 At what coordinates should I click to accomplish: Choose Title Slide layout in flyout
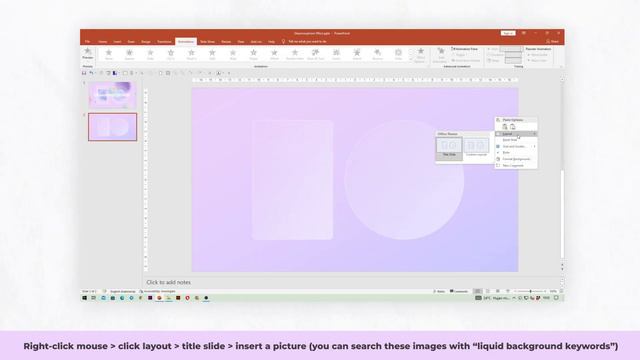pos(449,148)
